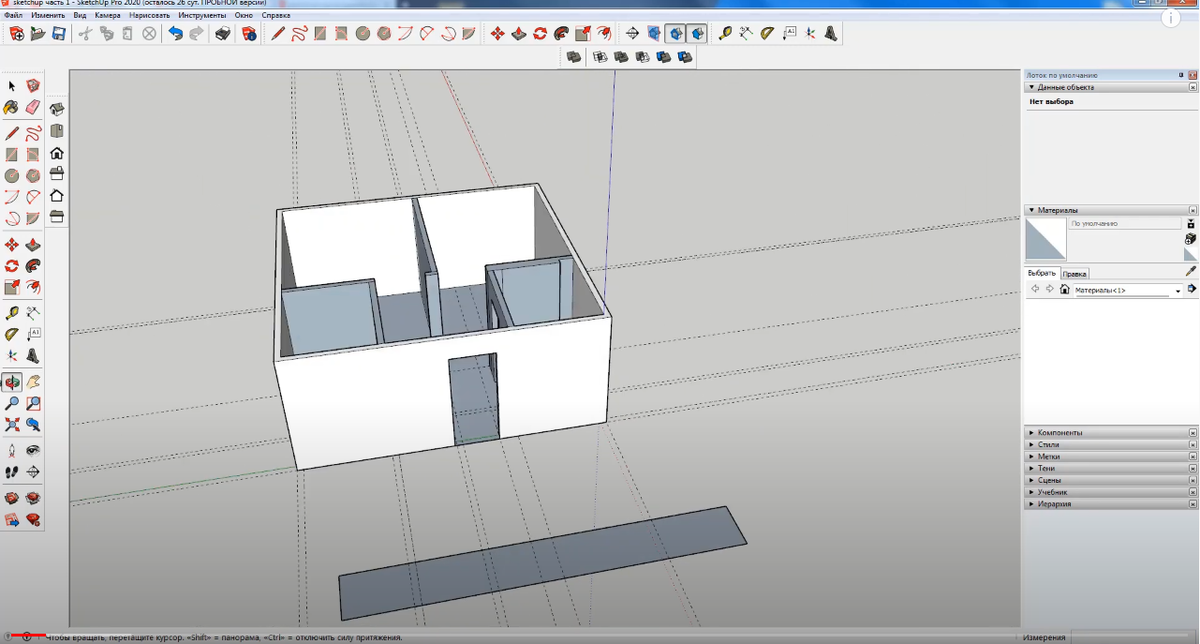Select the Line pencil tool in top toolbar
This screenshot has width=1200, height=644.
click(279, 34)
